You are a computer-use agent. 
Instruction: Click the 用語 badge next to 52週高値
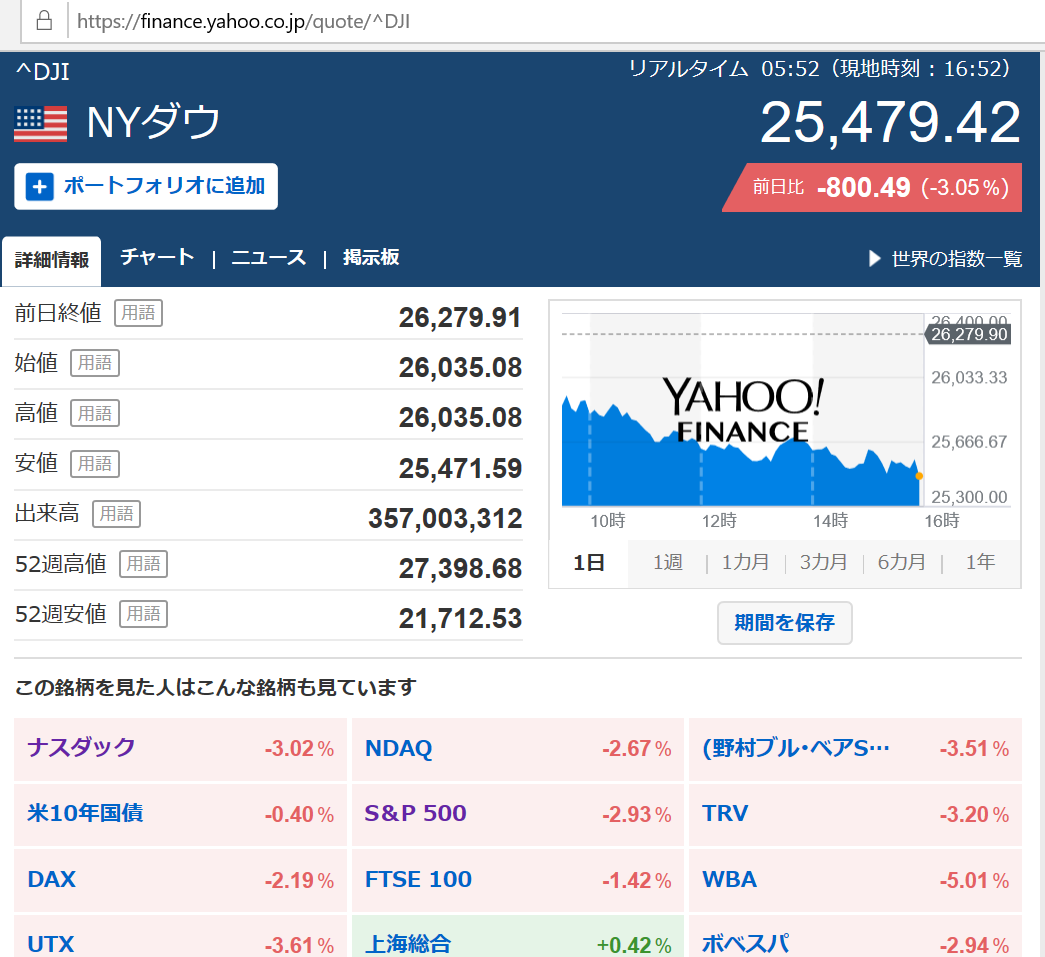tap(143, 564)
